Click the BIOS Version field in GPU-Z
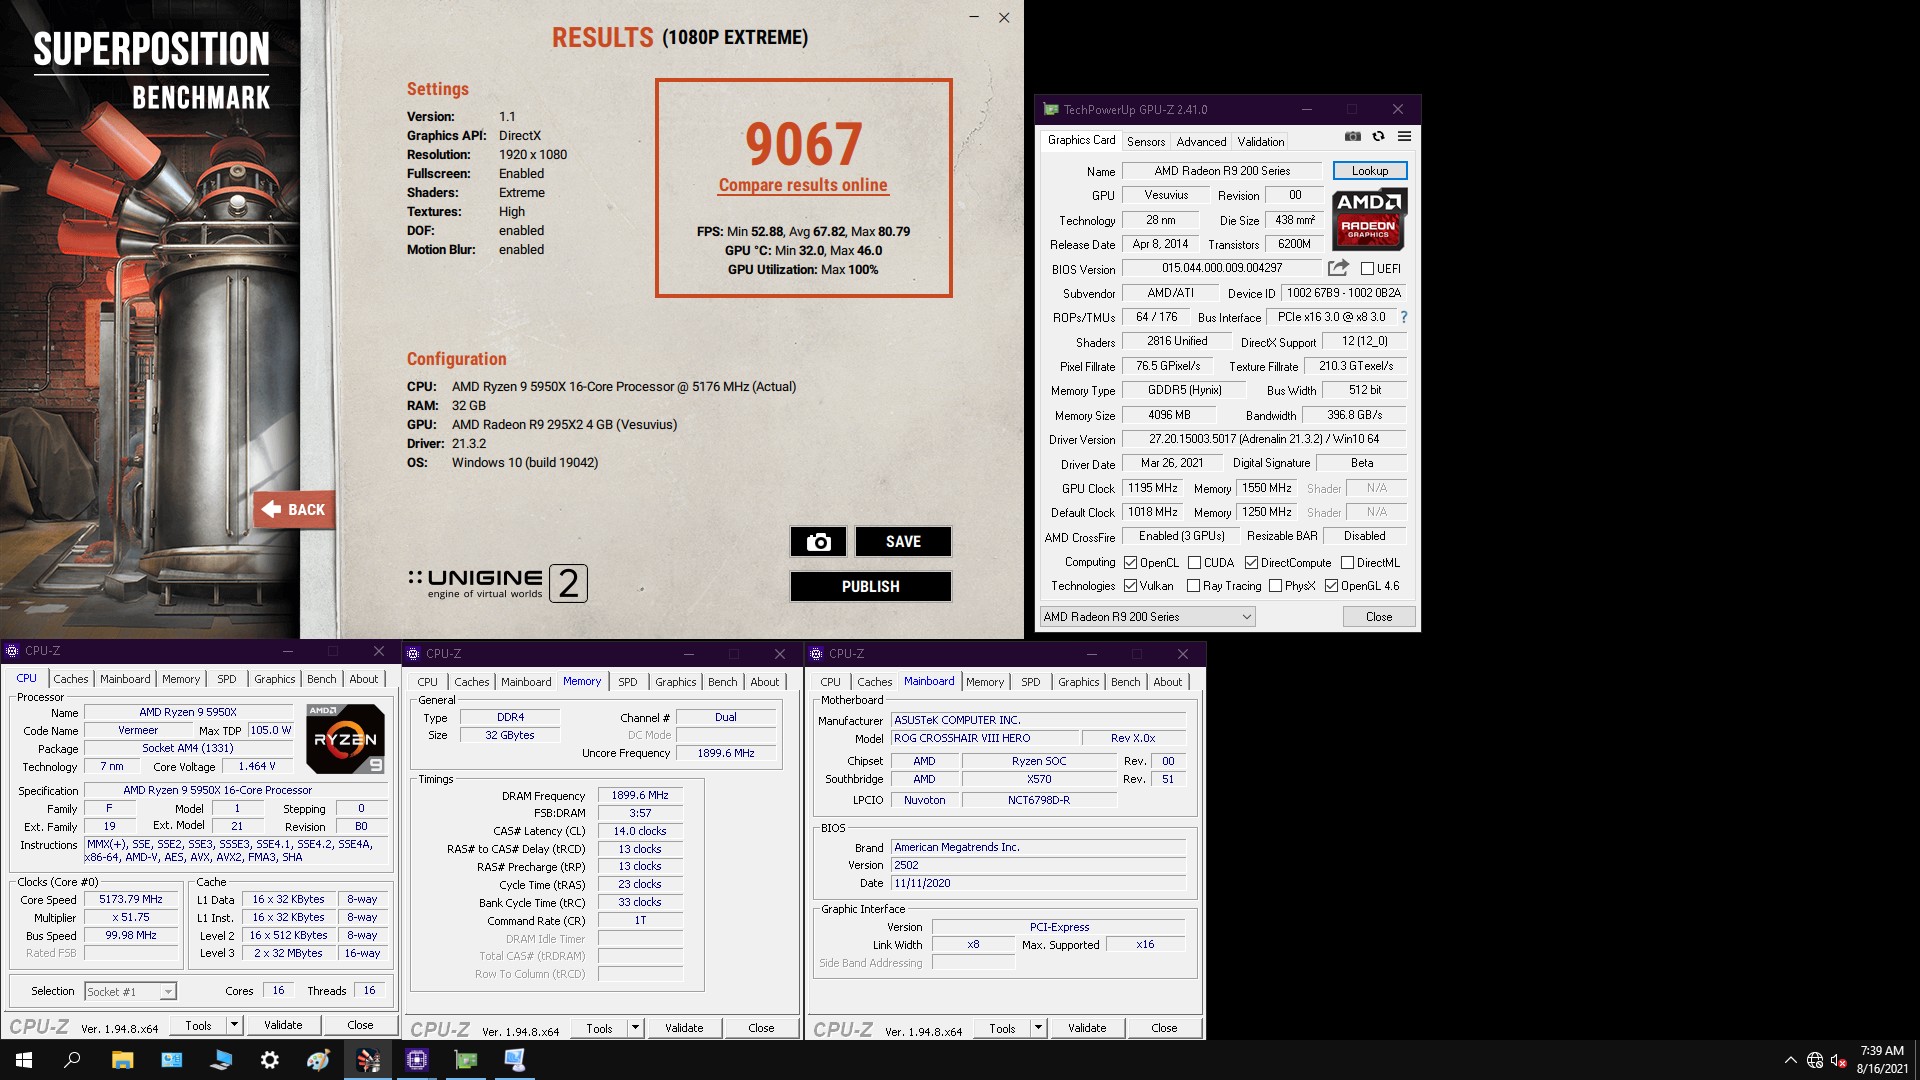Viewport: 1920px width, 1080px height. 1222,268
